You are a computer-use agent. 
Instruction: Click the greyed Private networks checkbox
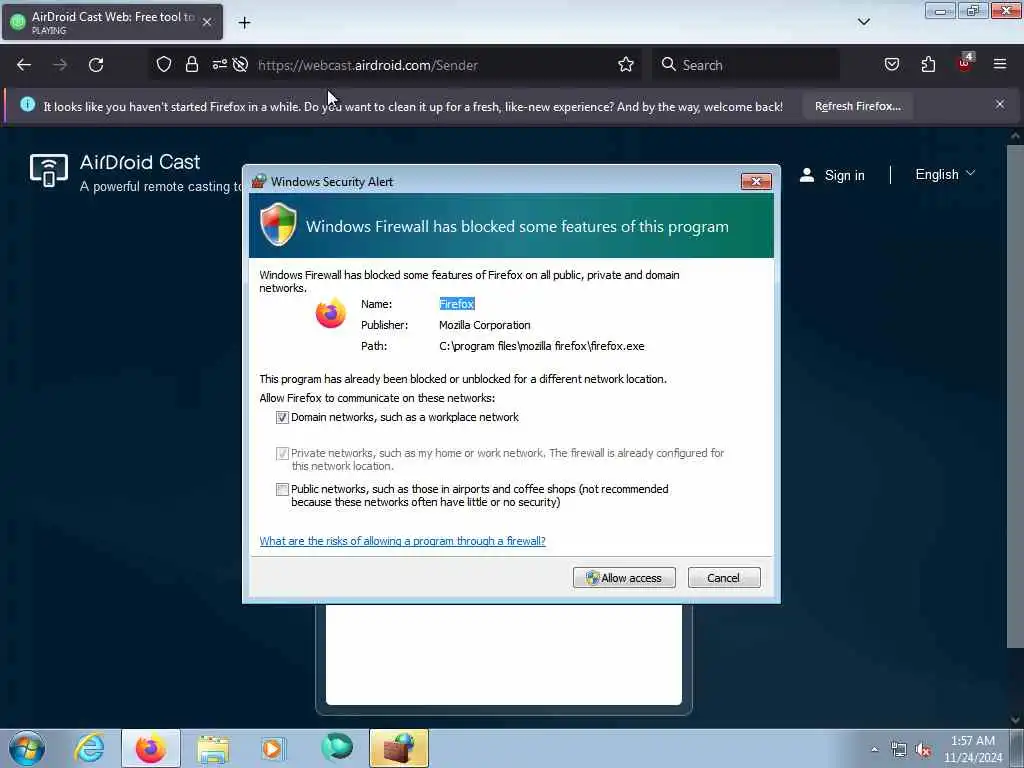click(x=282, y=453)
